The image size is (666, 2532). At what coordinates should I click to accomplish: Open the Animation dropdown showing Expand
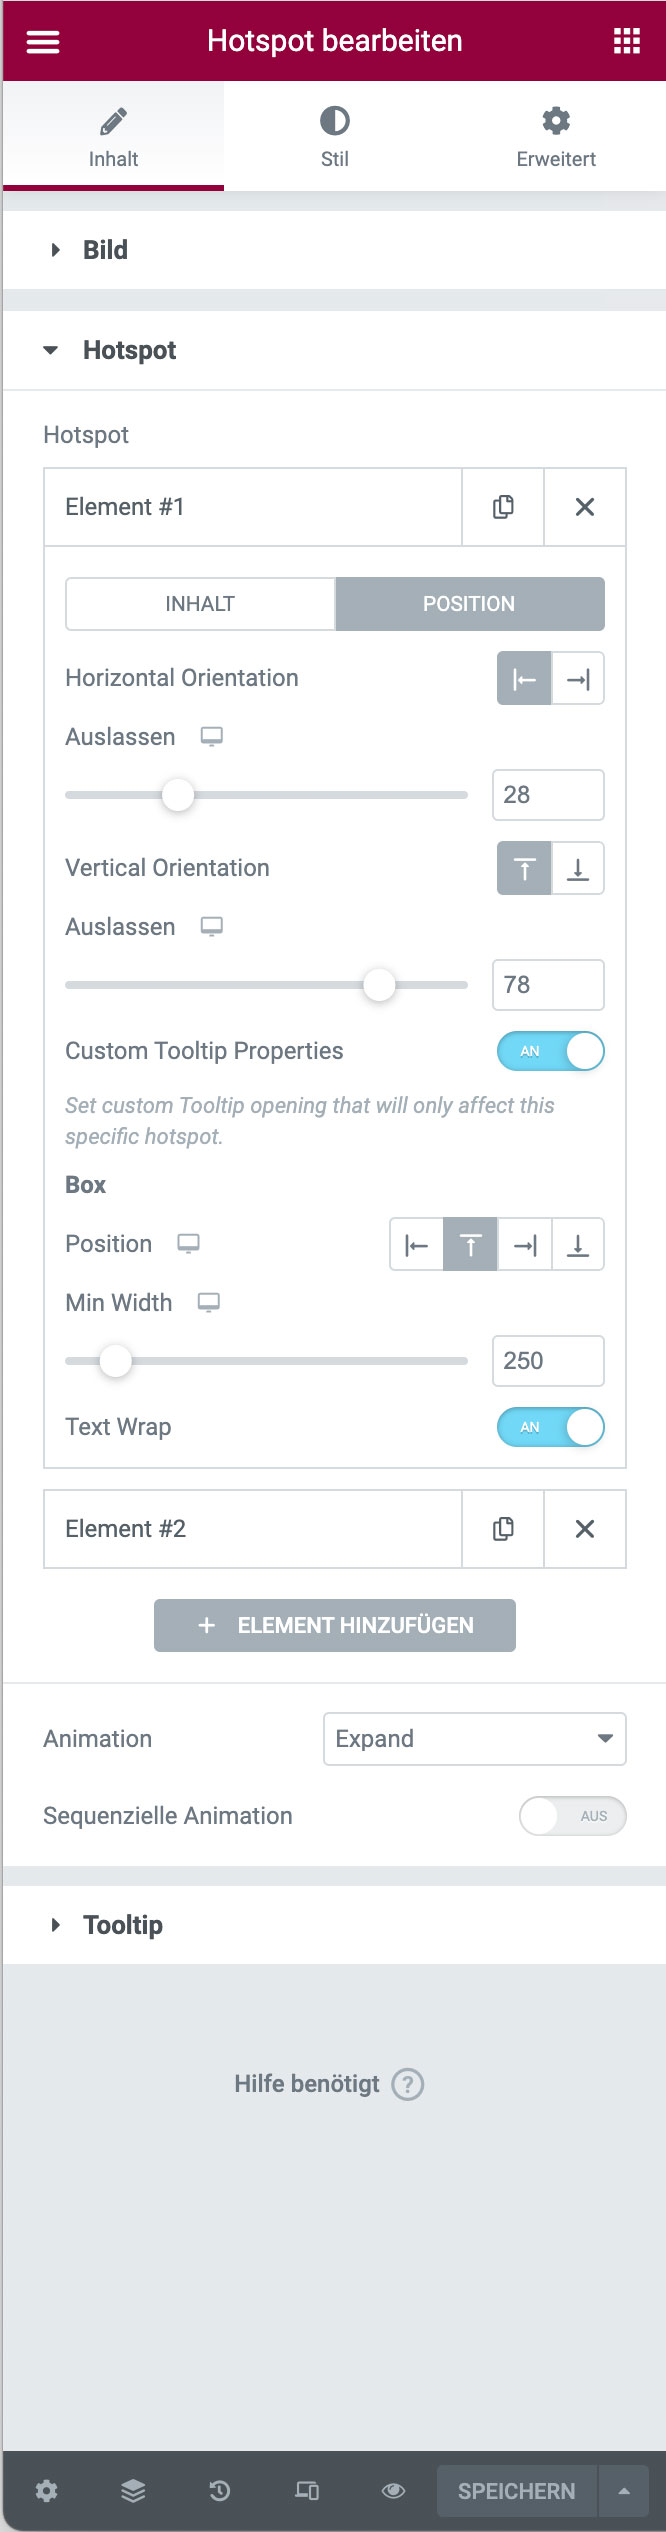pyautogui.click(x=474, y=1739)
